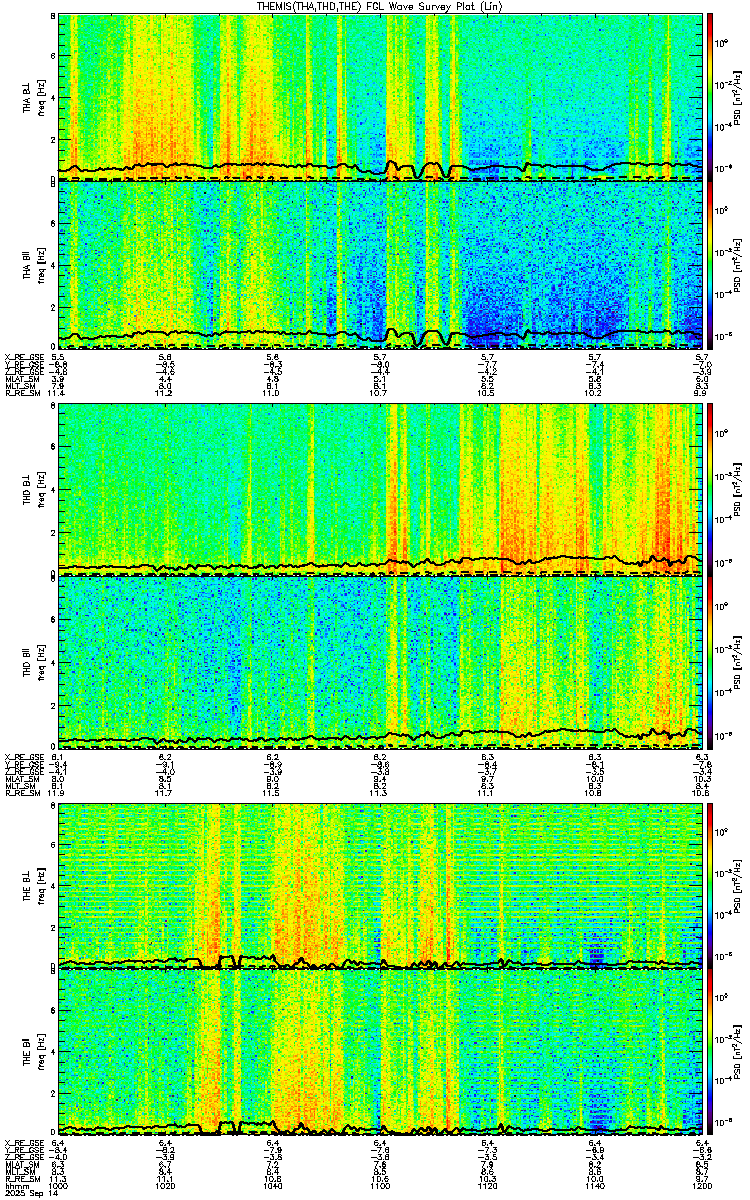Click the THE BL panel PSD color bar

pyautogui.click(x=710, y=885)
